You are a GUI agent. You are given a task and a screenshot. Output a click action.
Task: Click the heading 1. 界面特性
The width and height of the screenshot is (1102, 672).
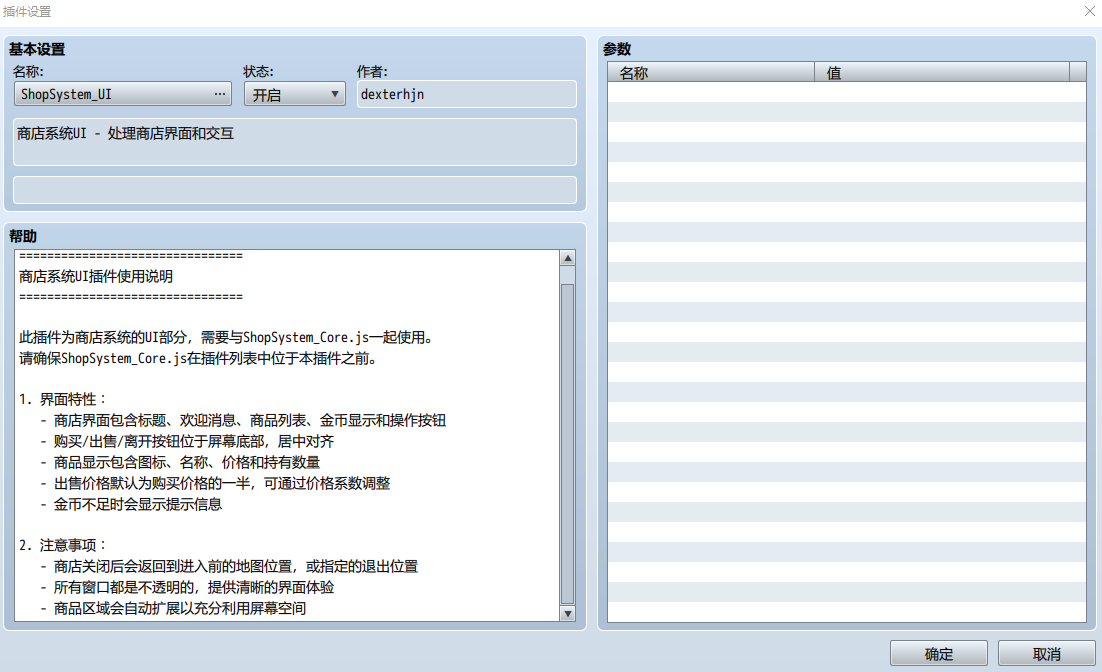pos(63,399)
